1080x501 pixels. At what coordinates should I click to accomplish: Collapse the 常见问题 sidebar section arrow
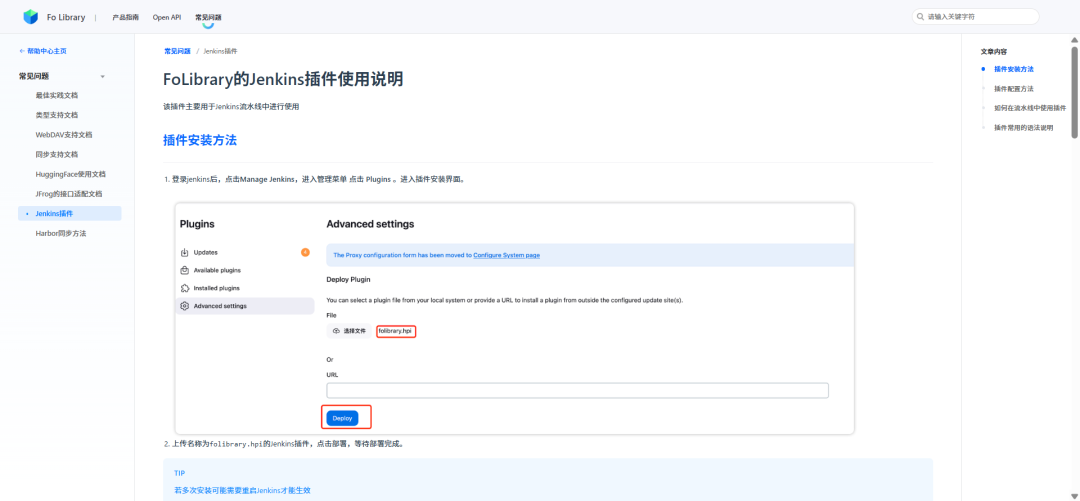103,76
